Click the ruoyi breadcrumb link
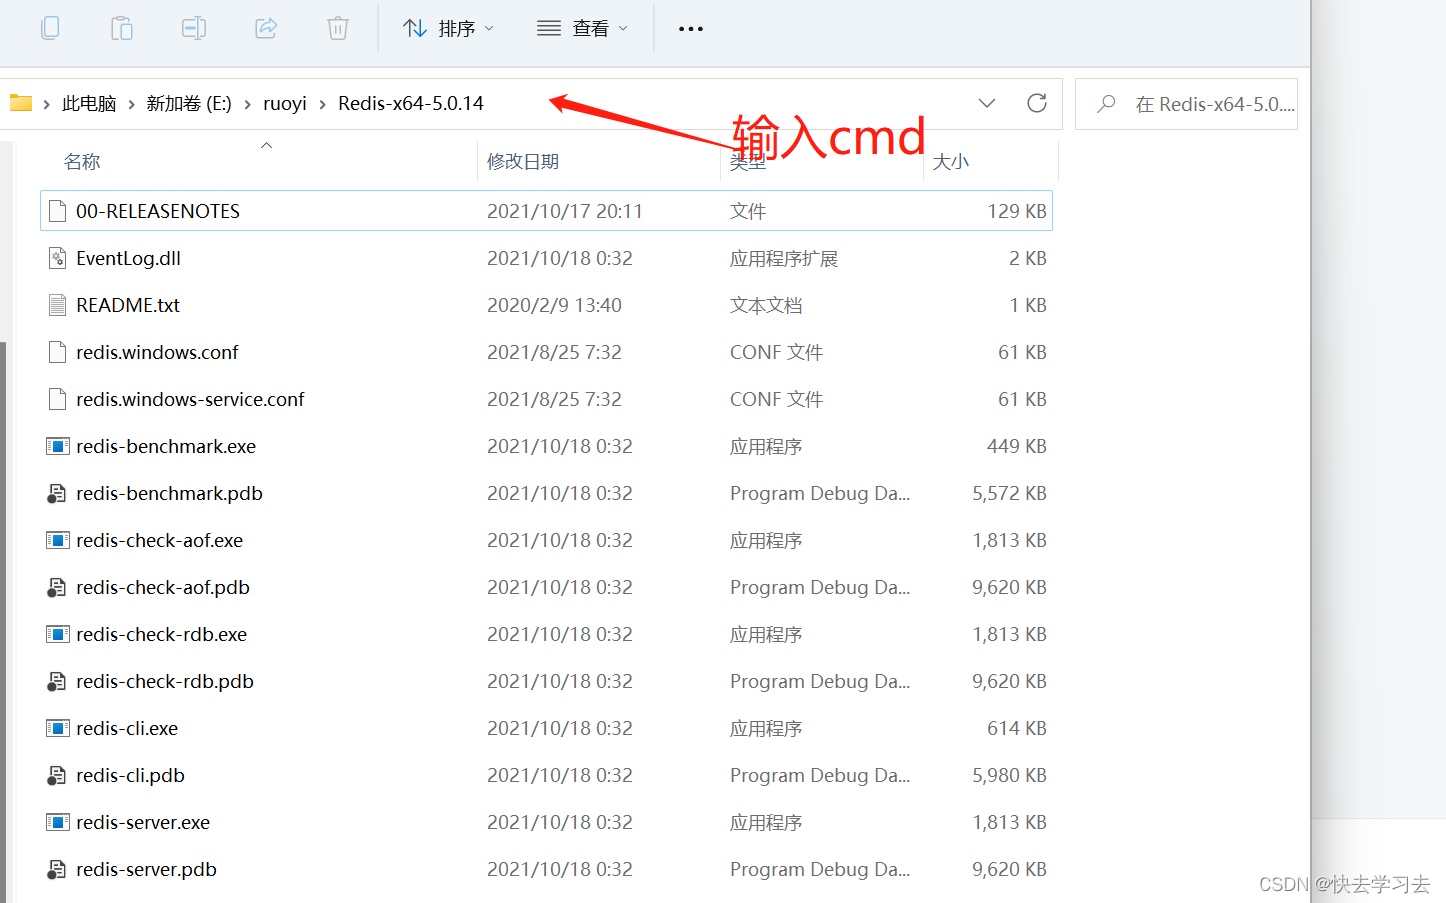The height and width of the screenshot is (903, 1446). tap(285, 103)
